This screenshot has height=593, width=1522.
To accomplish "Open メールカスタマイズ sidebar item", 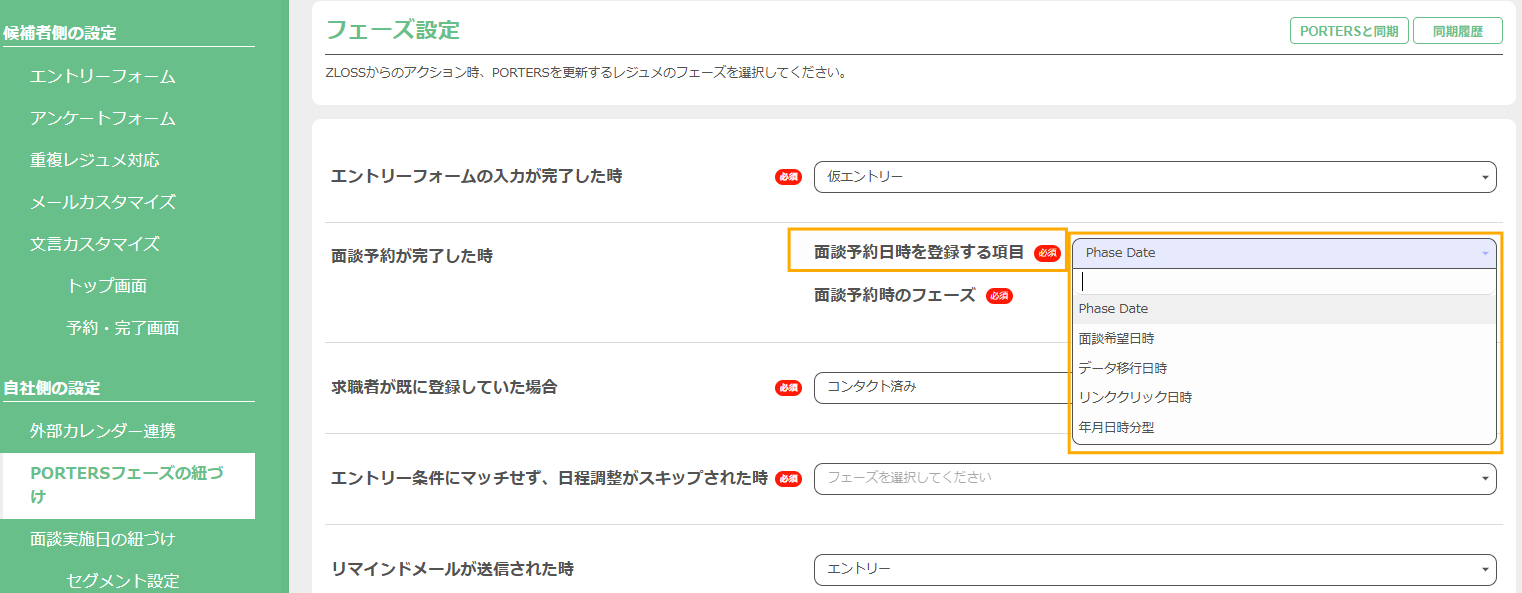I will point(103,202).
